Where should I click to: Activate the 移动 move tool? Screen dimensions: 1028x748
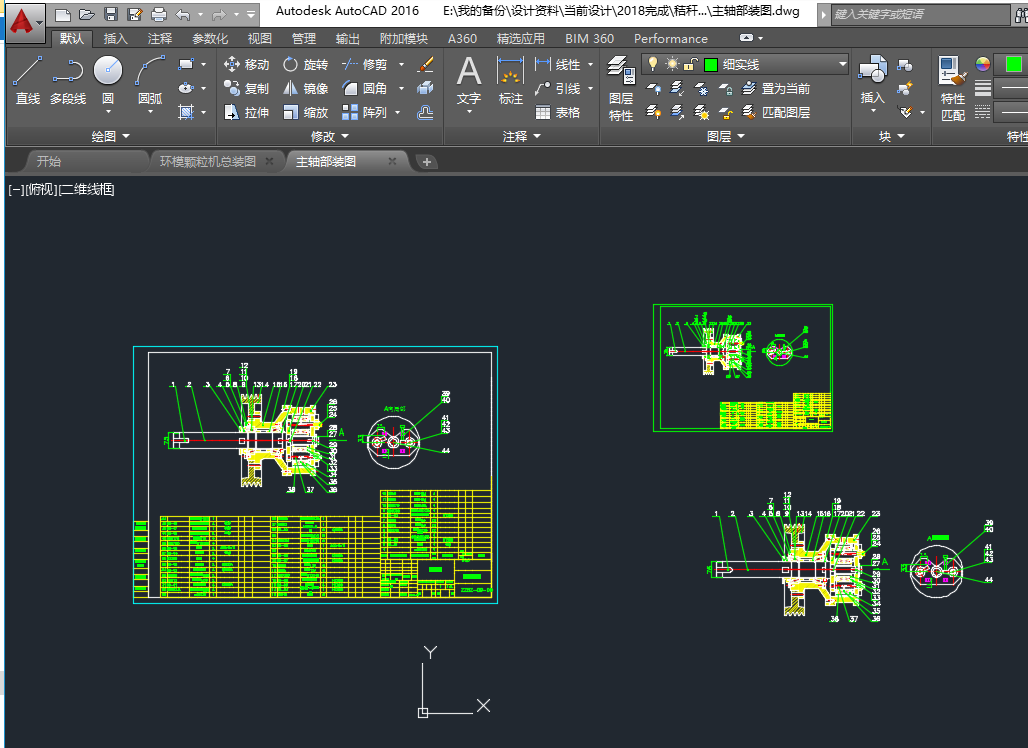click(247, 64)
